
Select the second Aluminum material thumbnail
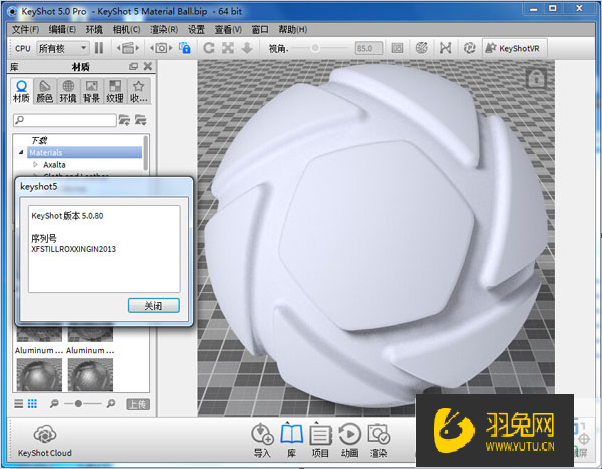coord(90,335)
